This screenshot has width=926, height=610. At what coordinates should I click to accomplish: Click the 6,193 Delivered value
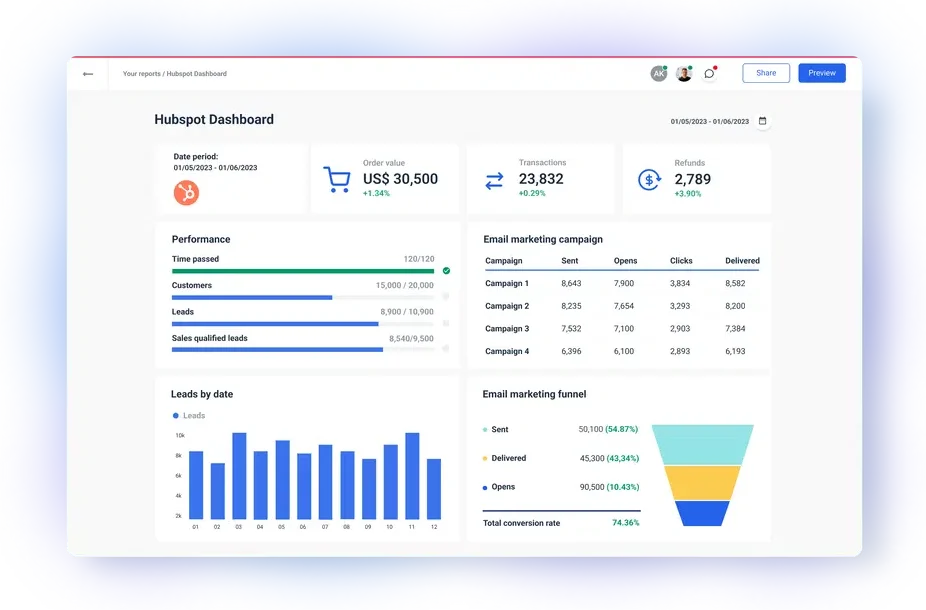pos(735,351)
